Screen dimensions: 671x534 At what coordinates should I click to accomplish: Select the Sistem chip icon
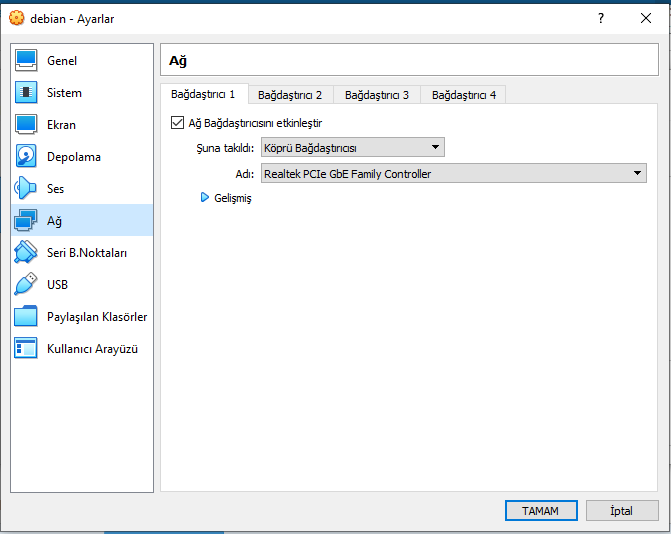tap(26, 92)
